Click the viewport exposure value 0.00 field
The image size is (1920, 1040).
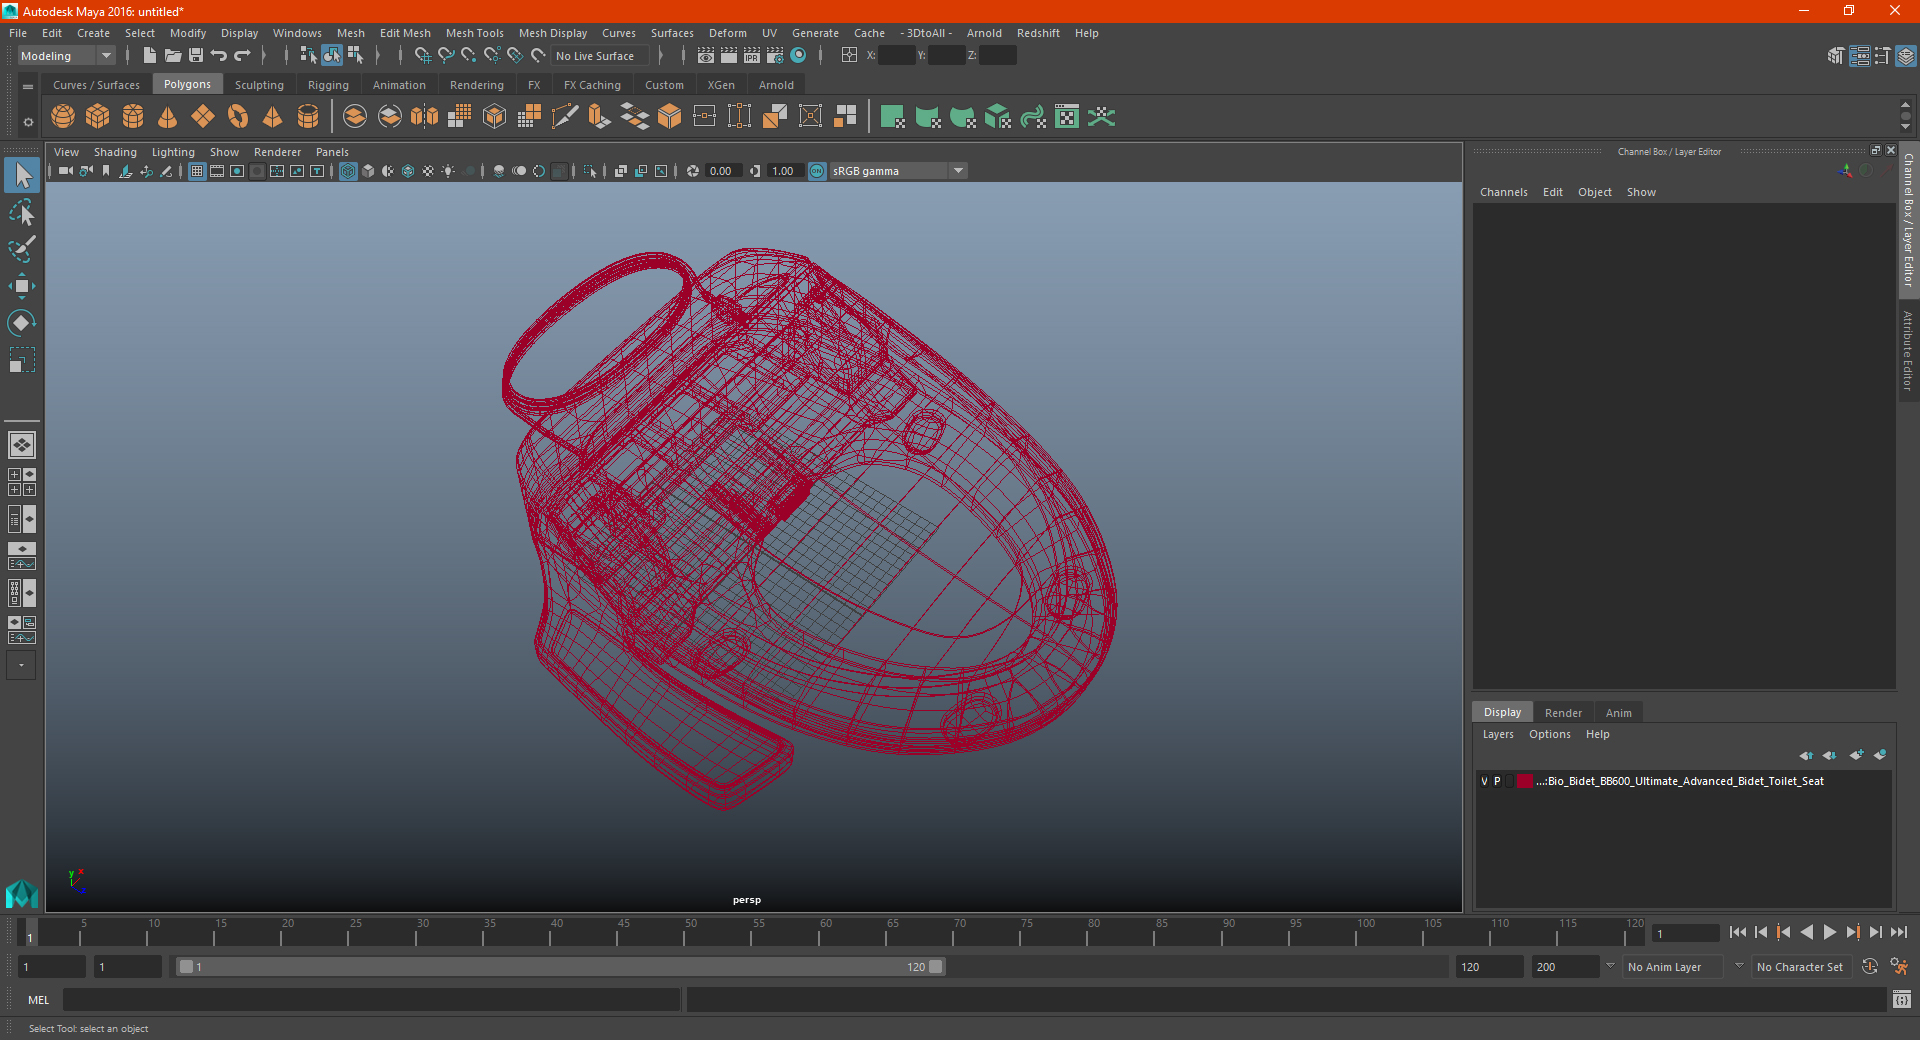point(724,171)
